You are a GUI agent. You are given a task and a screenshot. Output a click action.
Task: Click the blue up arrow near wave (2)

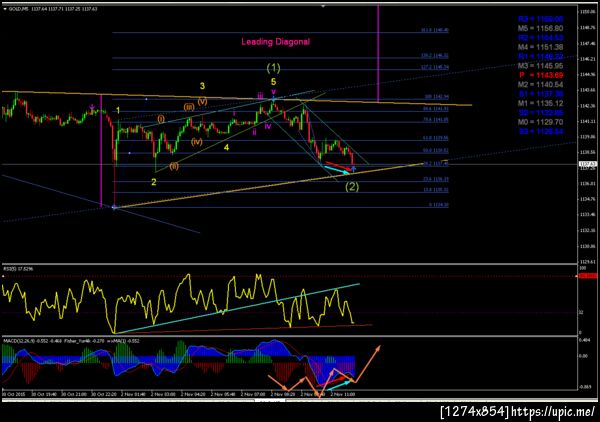click(354, 168)
